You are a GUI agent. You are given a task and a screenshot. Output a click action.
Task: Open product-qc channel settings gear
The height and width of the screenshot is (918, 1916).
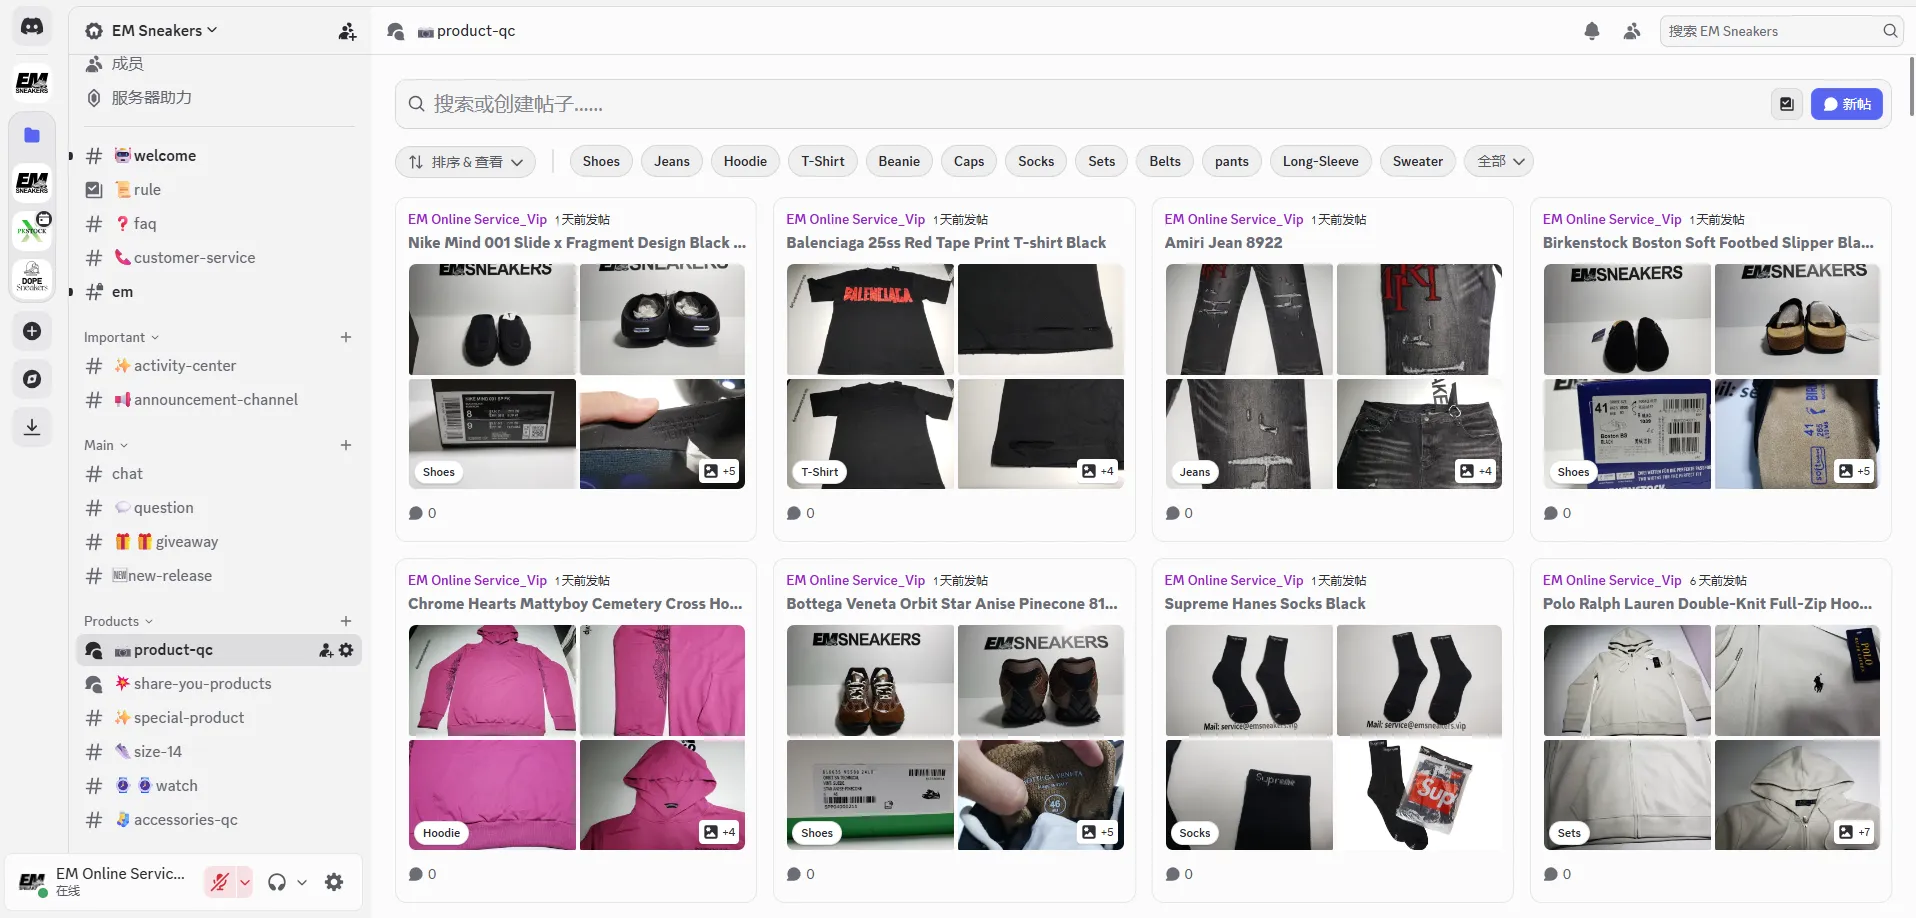click(x=346, y=650)
